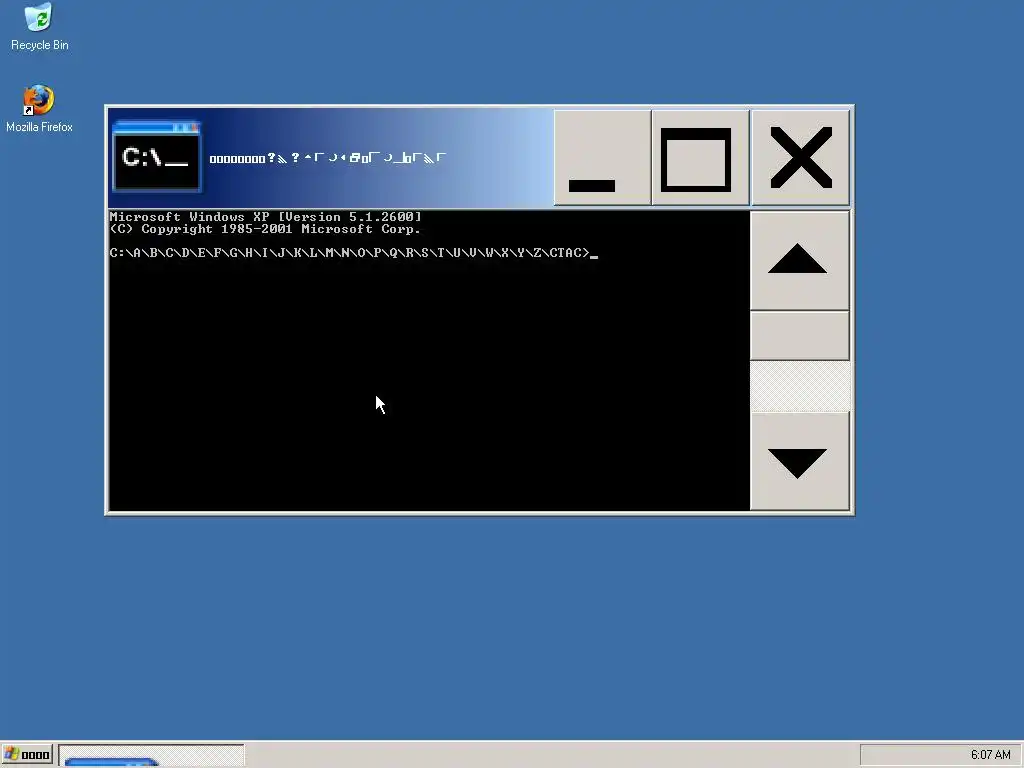The height and width of the screenshot is (768, 1024).
Task: Minimize the command prompt window
Action: (602, 157)
